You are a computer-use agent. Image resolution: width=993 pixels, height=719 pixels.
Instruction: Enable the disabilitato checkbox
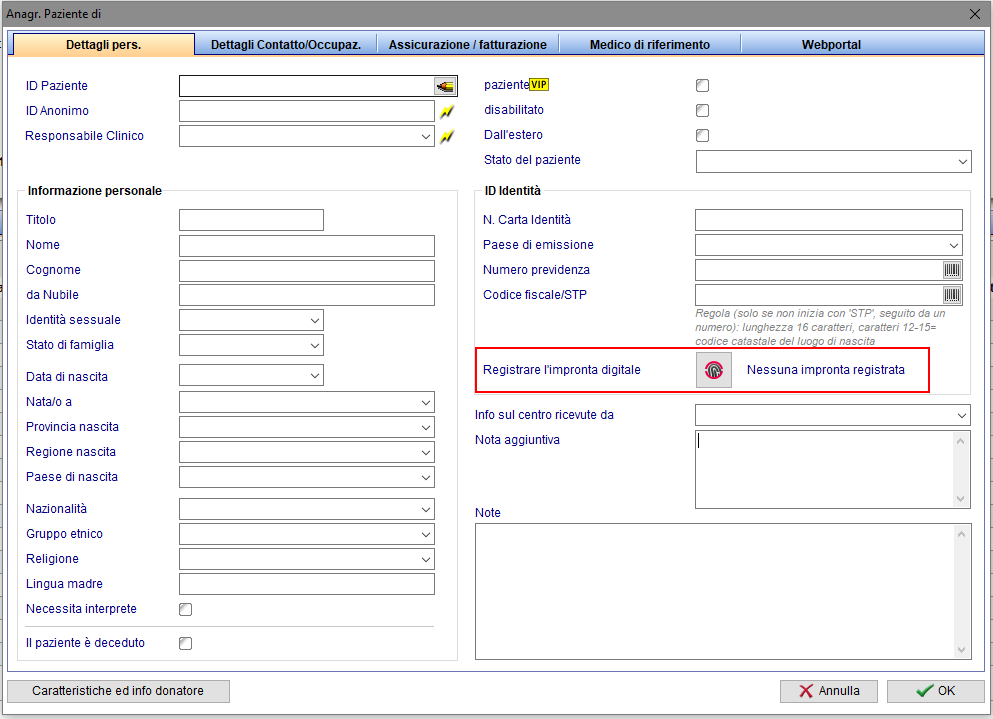(702, 110)
